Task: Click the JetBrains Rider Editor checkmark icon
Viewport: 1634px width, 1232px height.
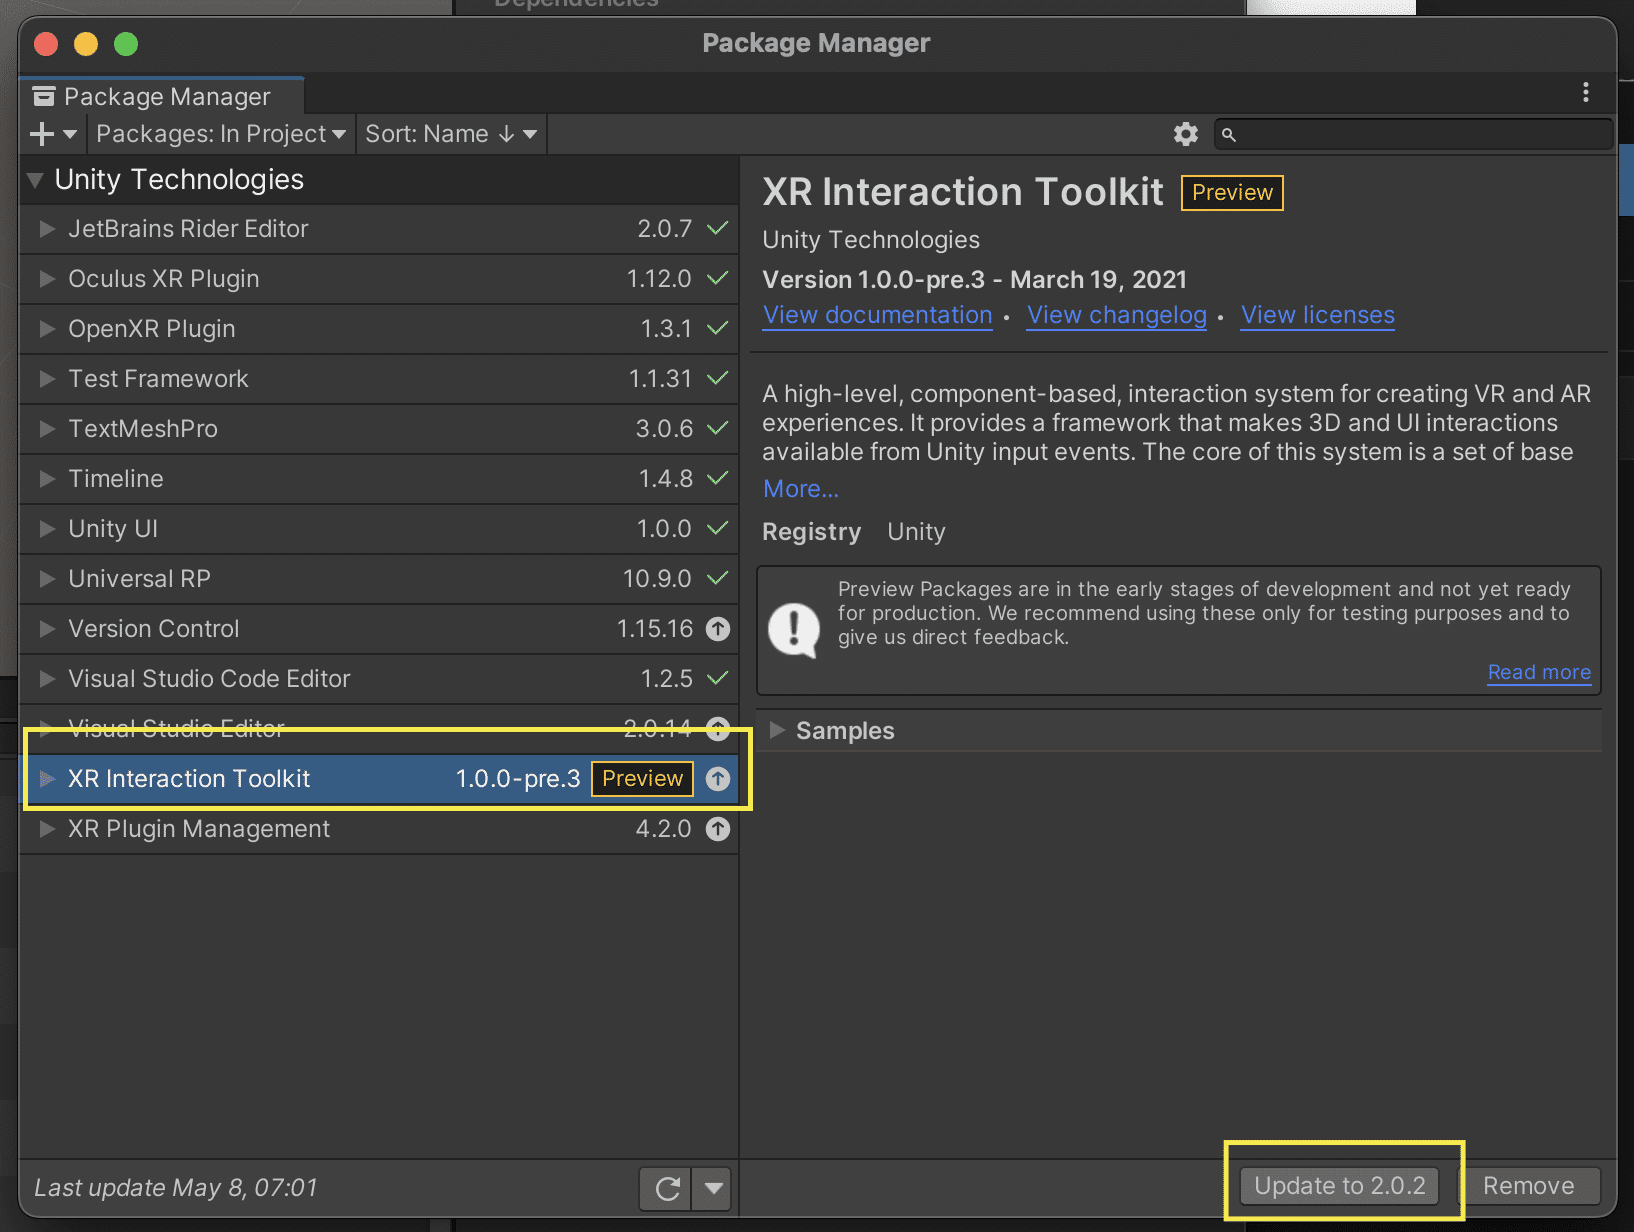Action: 717,228
